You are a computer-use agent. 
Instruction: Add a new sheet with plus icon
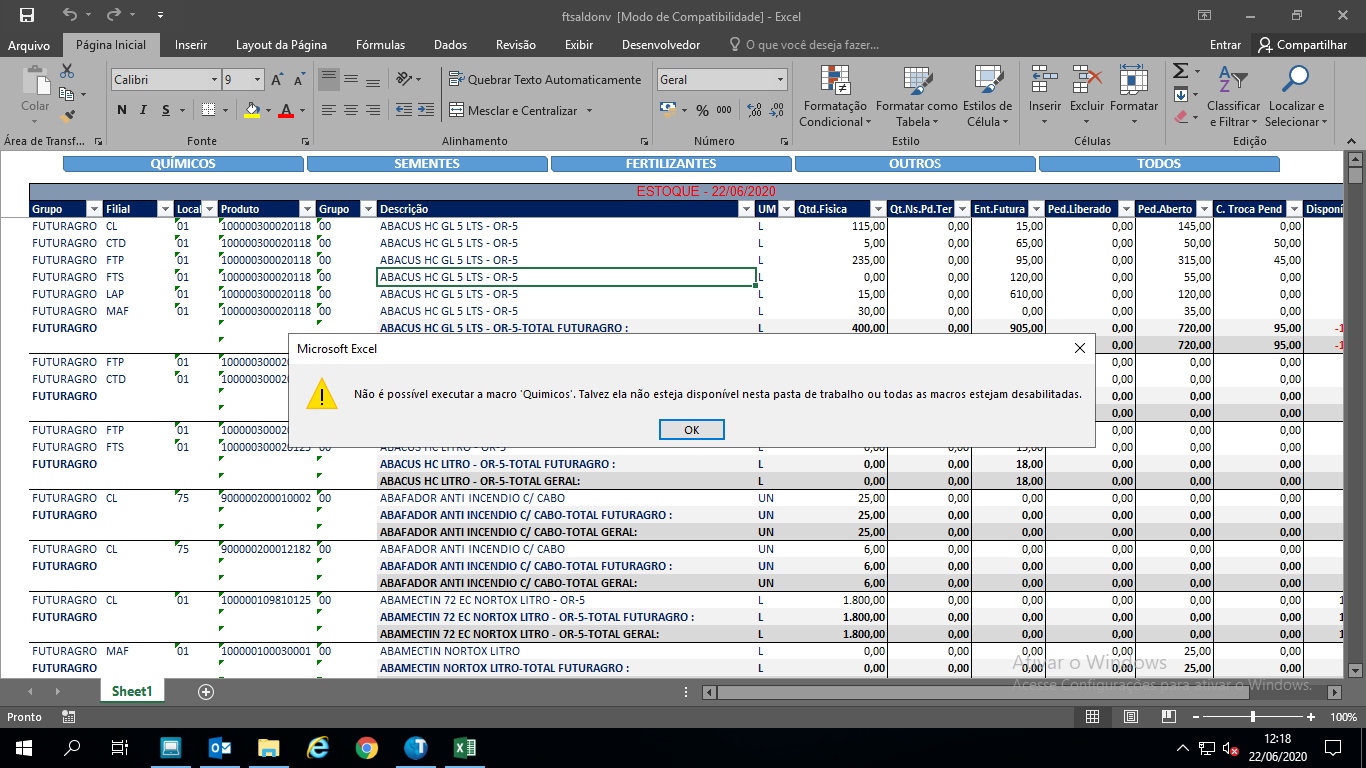(x=206, y=692)
